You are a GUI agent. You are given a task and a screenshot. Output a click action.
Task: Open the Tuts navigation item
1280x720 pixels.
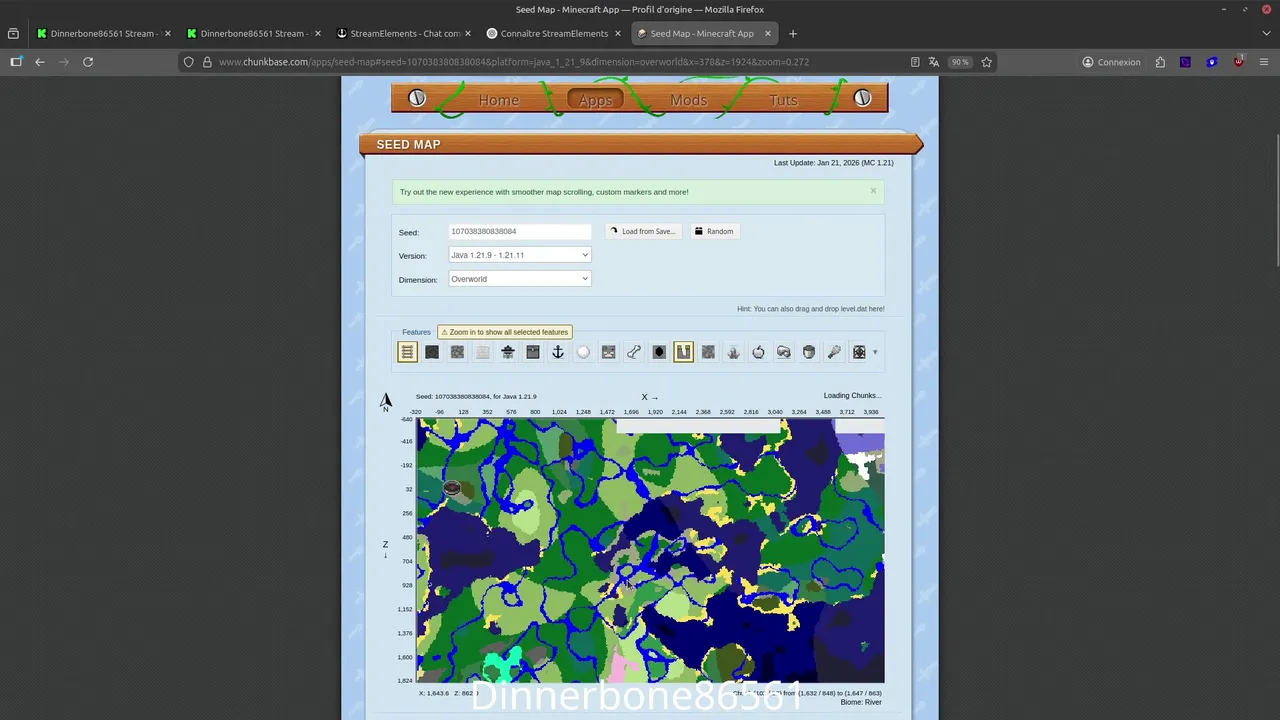tap(783, 100)
